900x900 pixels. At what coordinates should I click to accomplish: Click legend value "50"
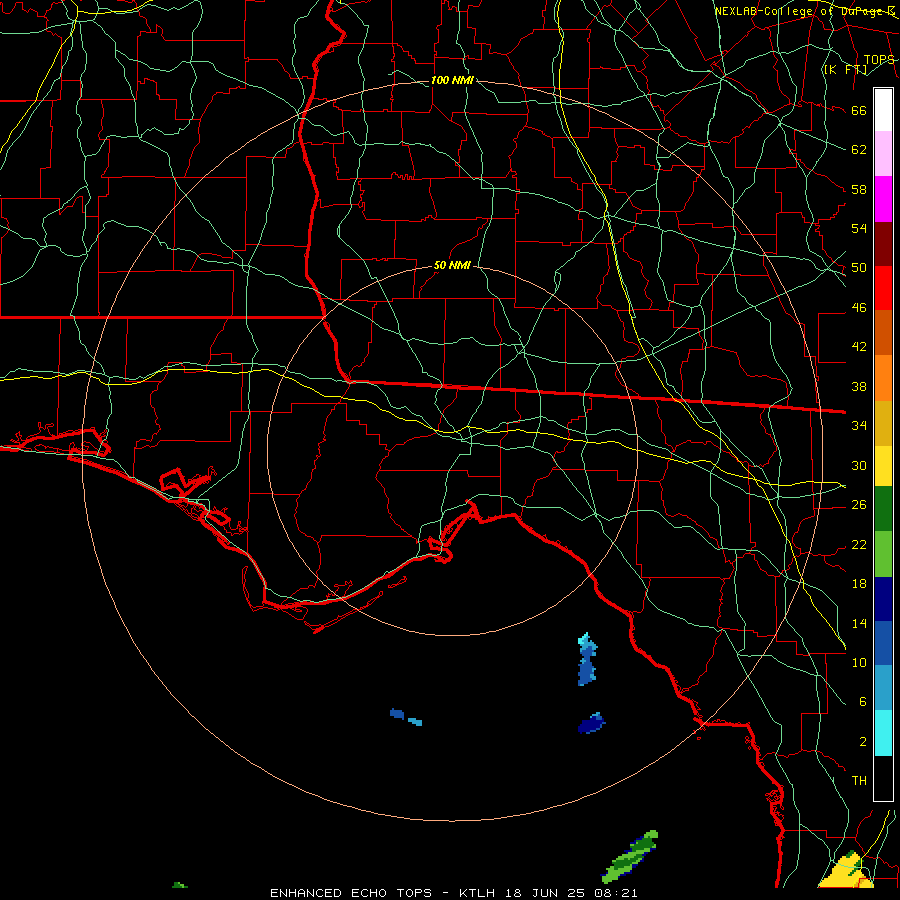859,268
